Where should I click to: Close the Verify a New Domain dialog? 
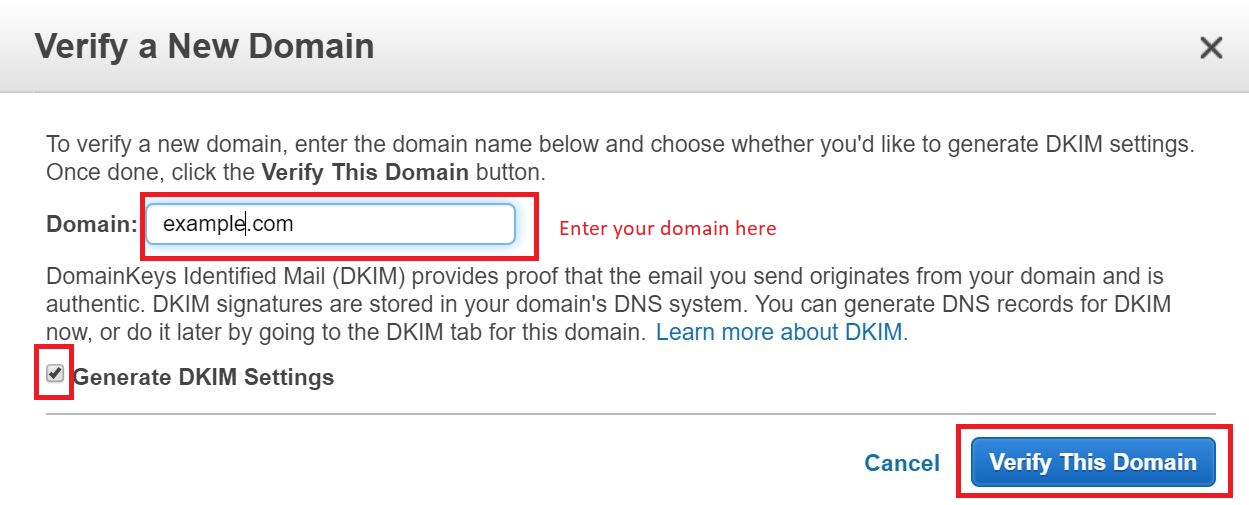[x=1211, y=48]
